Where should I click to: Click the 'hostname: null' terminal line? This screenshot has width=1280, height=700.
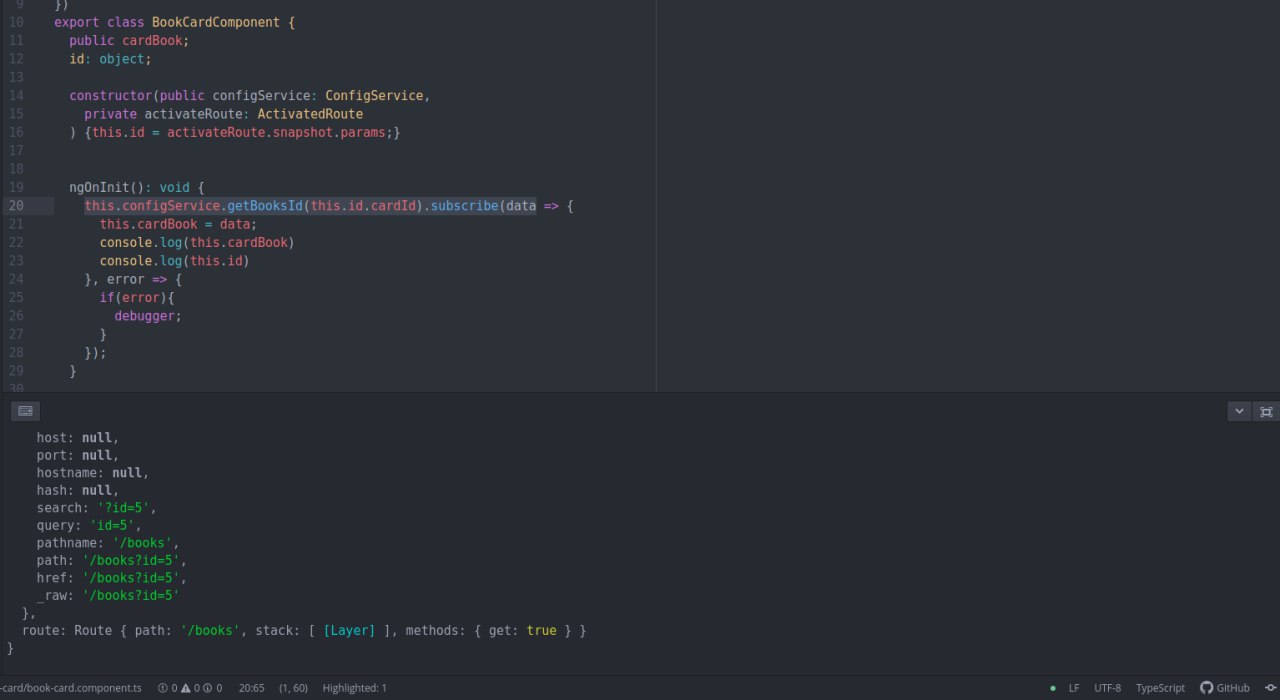coord(93,473)
